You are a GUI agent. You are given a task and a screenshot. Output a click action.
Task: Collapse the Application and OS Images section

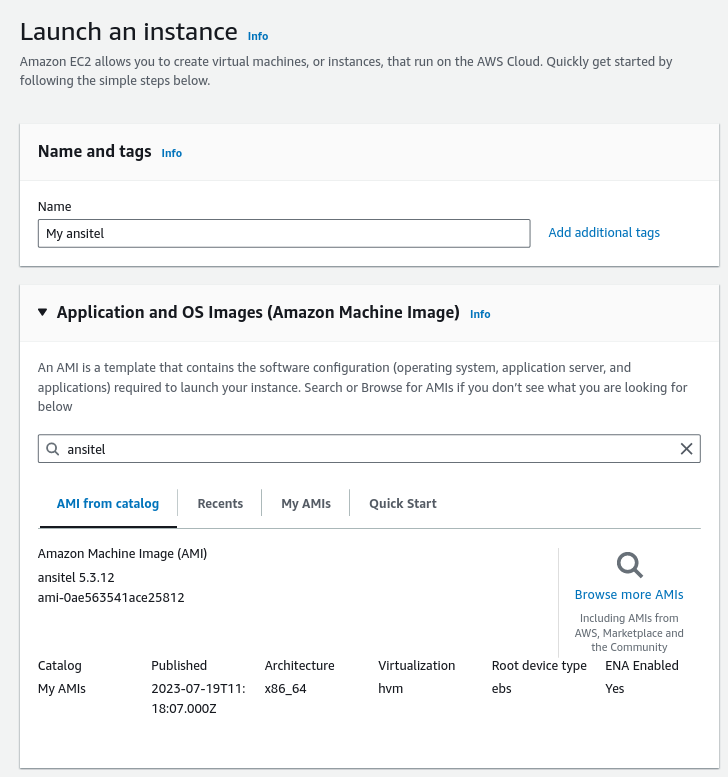click(x=42, y=312)
